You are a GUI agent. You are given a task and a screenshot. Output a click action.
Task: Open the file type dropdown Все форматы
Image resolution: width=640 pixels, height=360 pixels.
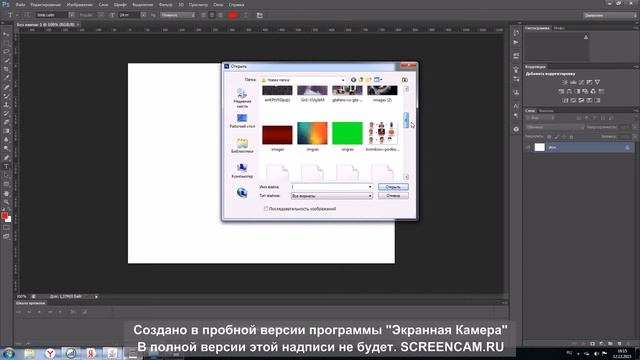tap(332, 196)
